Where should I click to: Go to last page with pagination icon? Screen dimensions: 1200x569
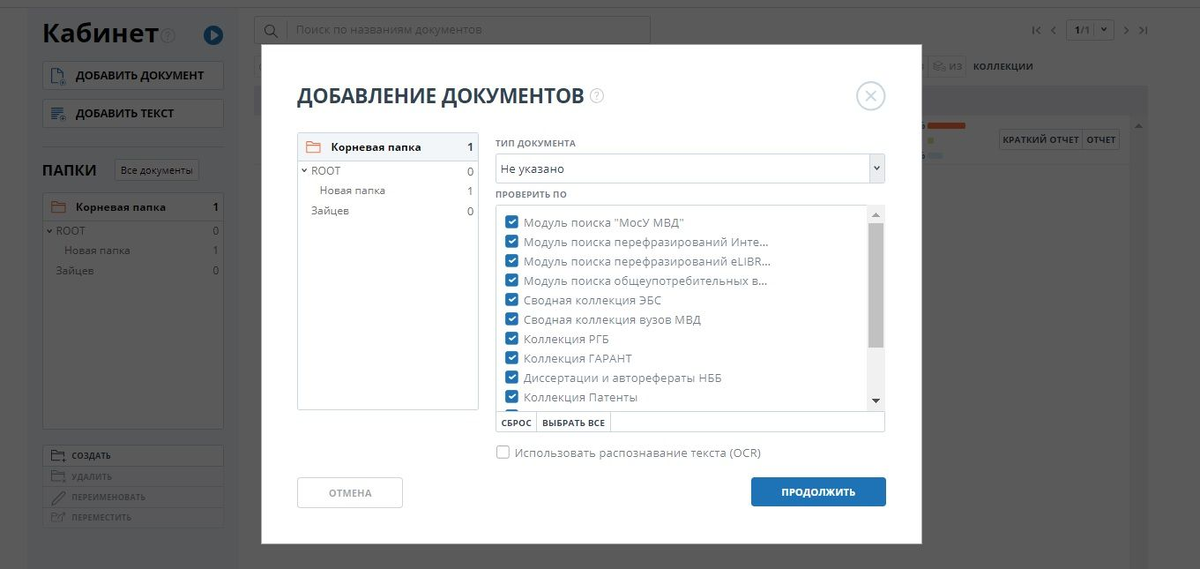click(x=1143, y=31)
